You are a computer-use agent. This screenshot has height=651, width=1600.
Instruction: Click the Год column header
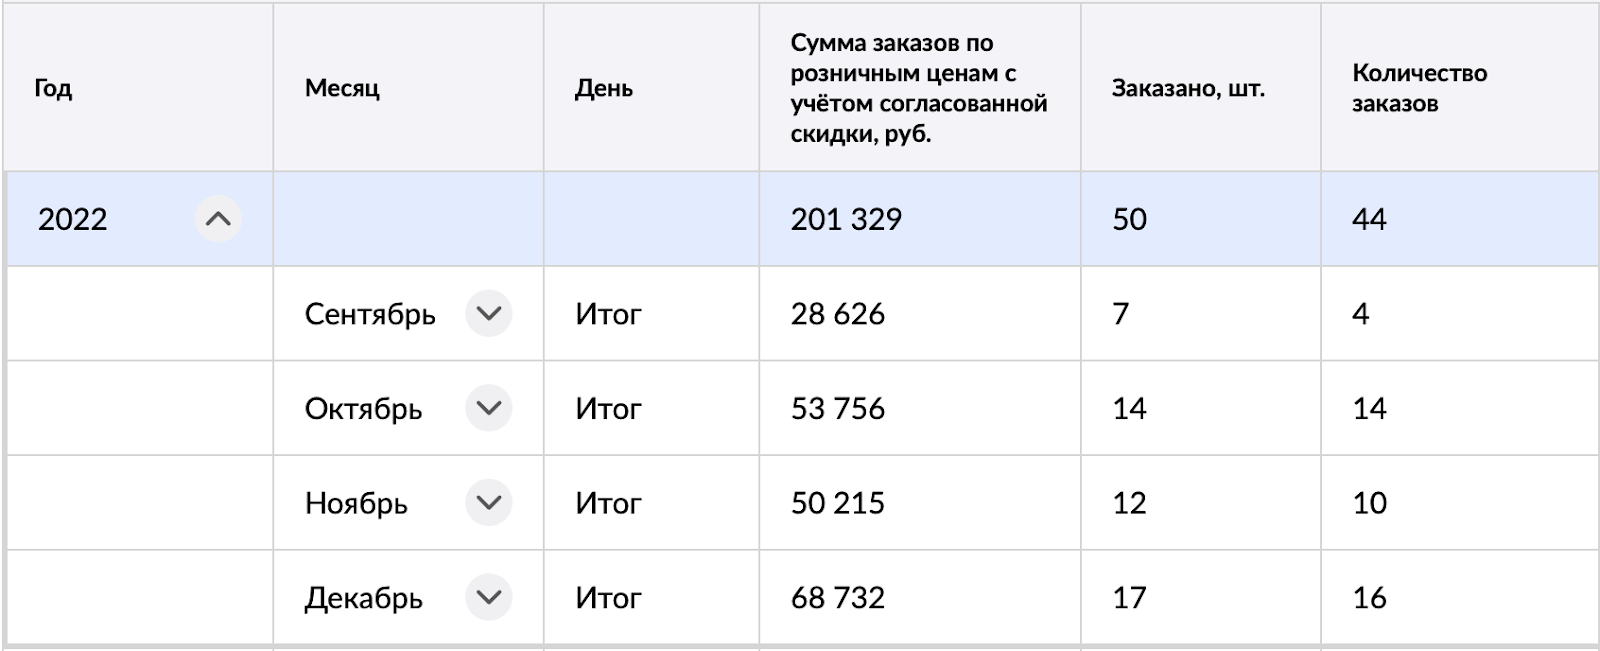[x=54, y=88]
